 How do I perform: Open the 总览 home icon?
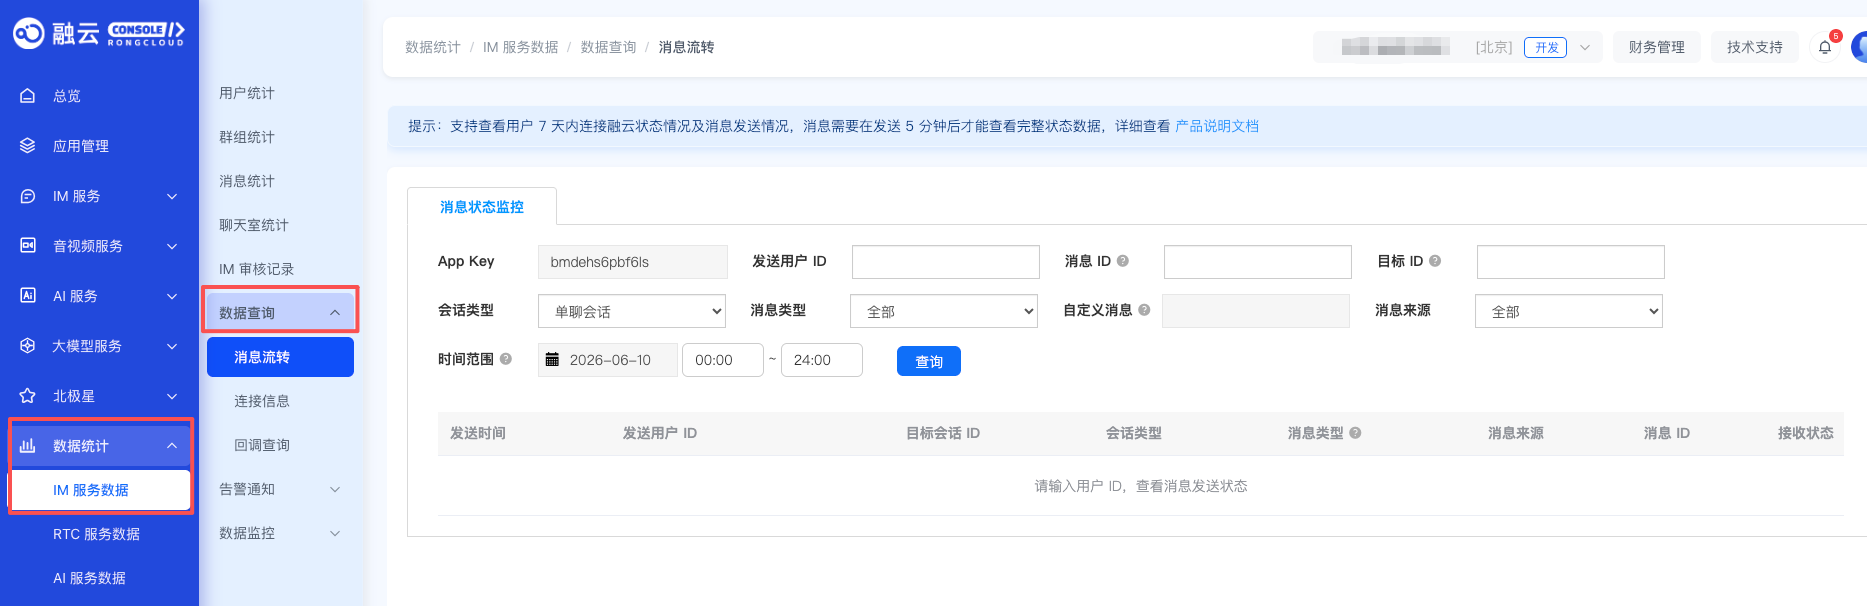tap(28, 96)
